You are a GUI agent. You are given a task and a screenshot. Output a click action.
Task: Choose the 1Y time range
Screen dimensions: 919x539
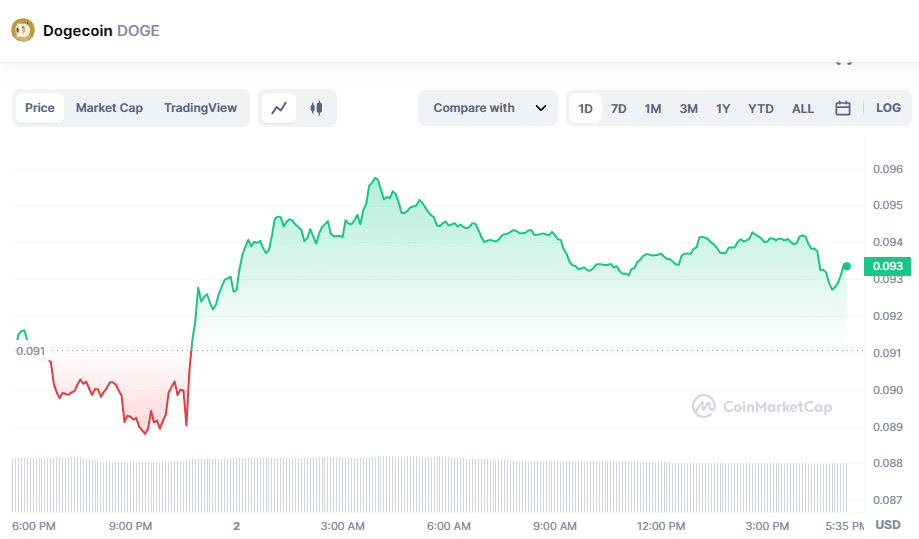point(723,108)
